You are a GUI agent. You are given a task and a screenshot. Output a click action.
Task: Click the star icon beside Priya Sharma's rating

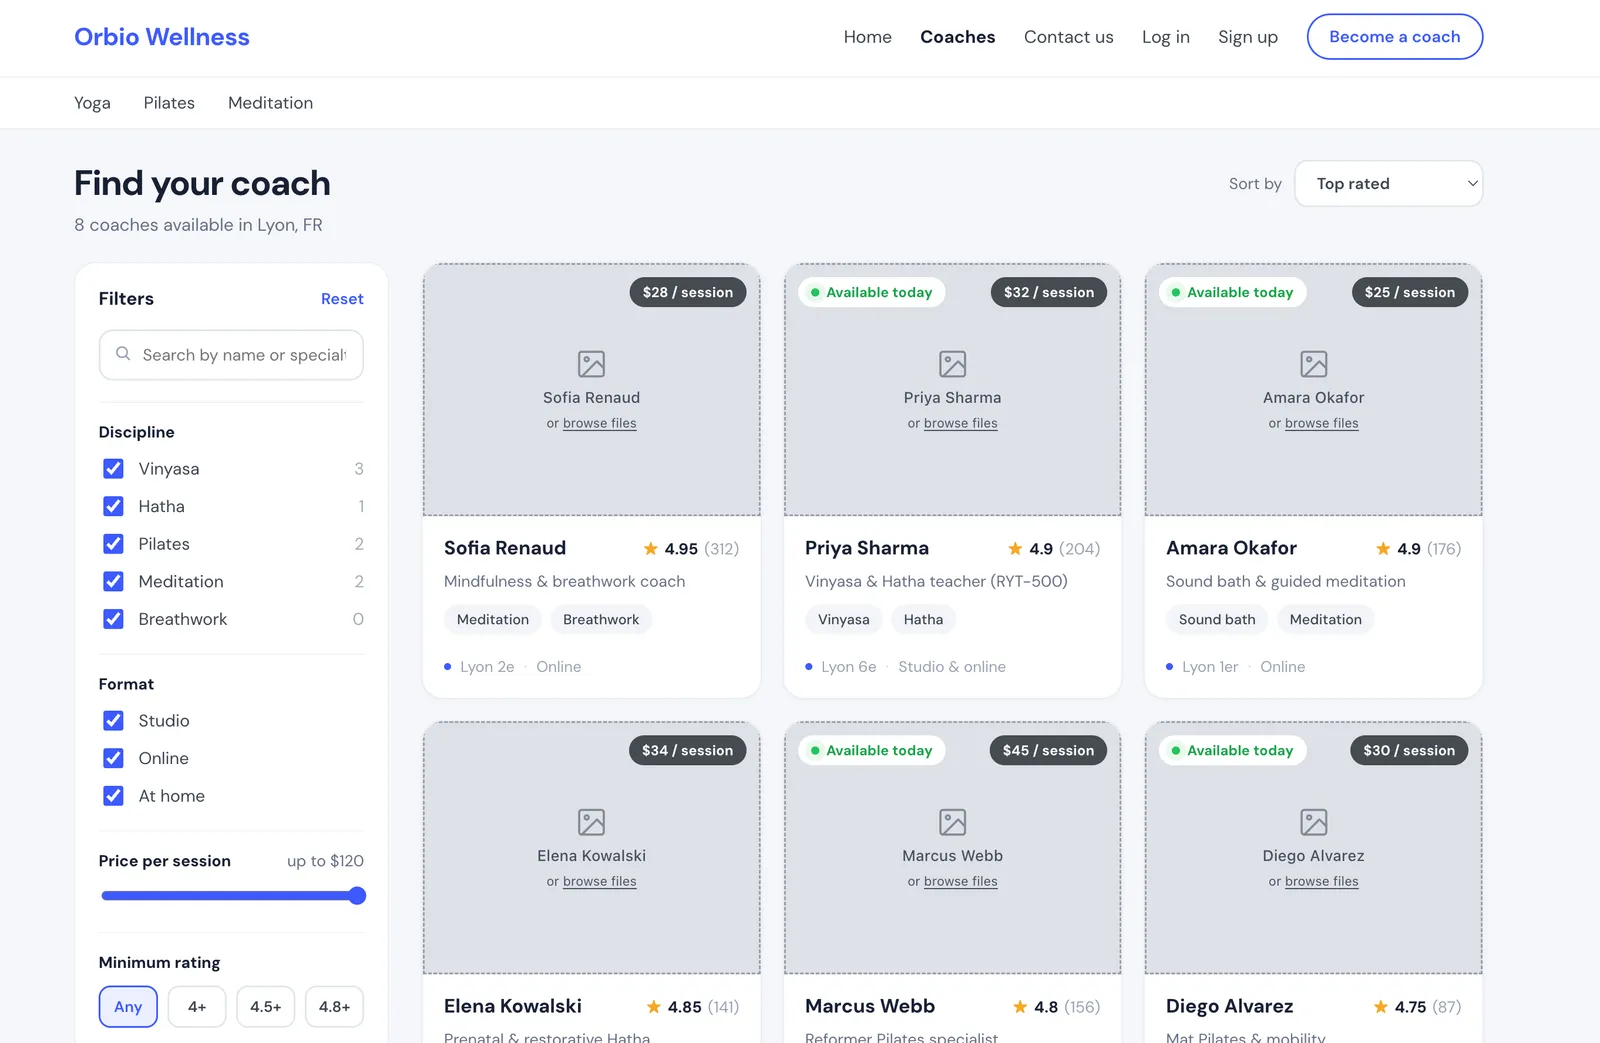1015,548
